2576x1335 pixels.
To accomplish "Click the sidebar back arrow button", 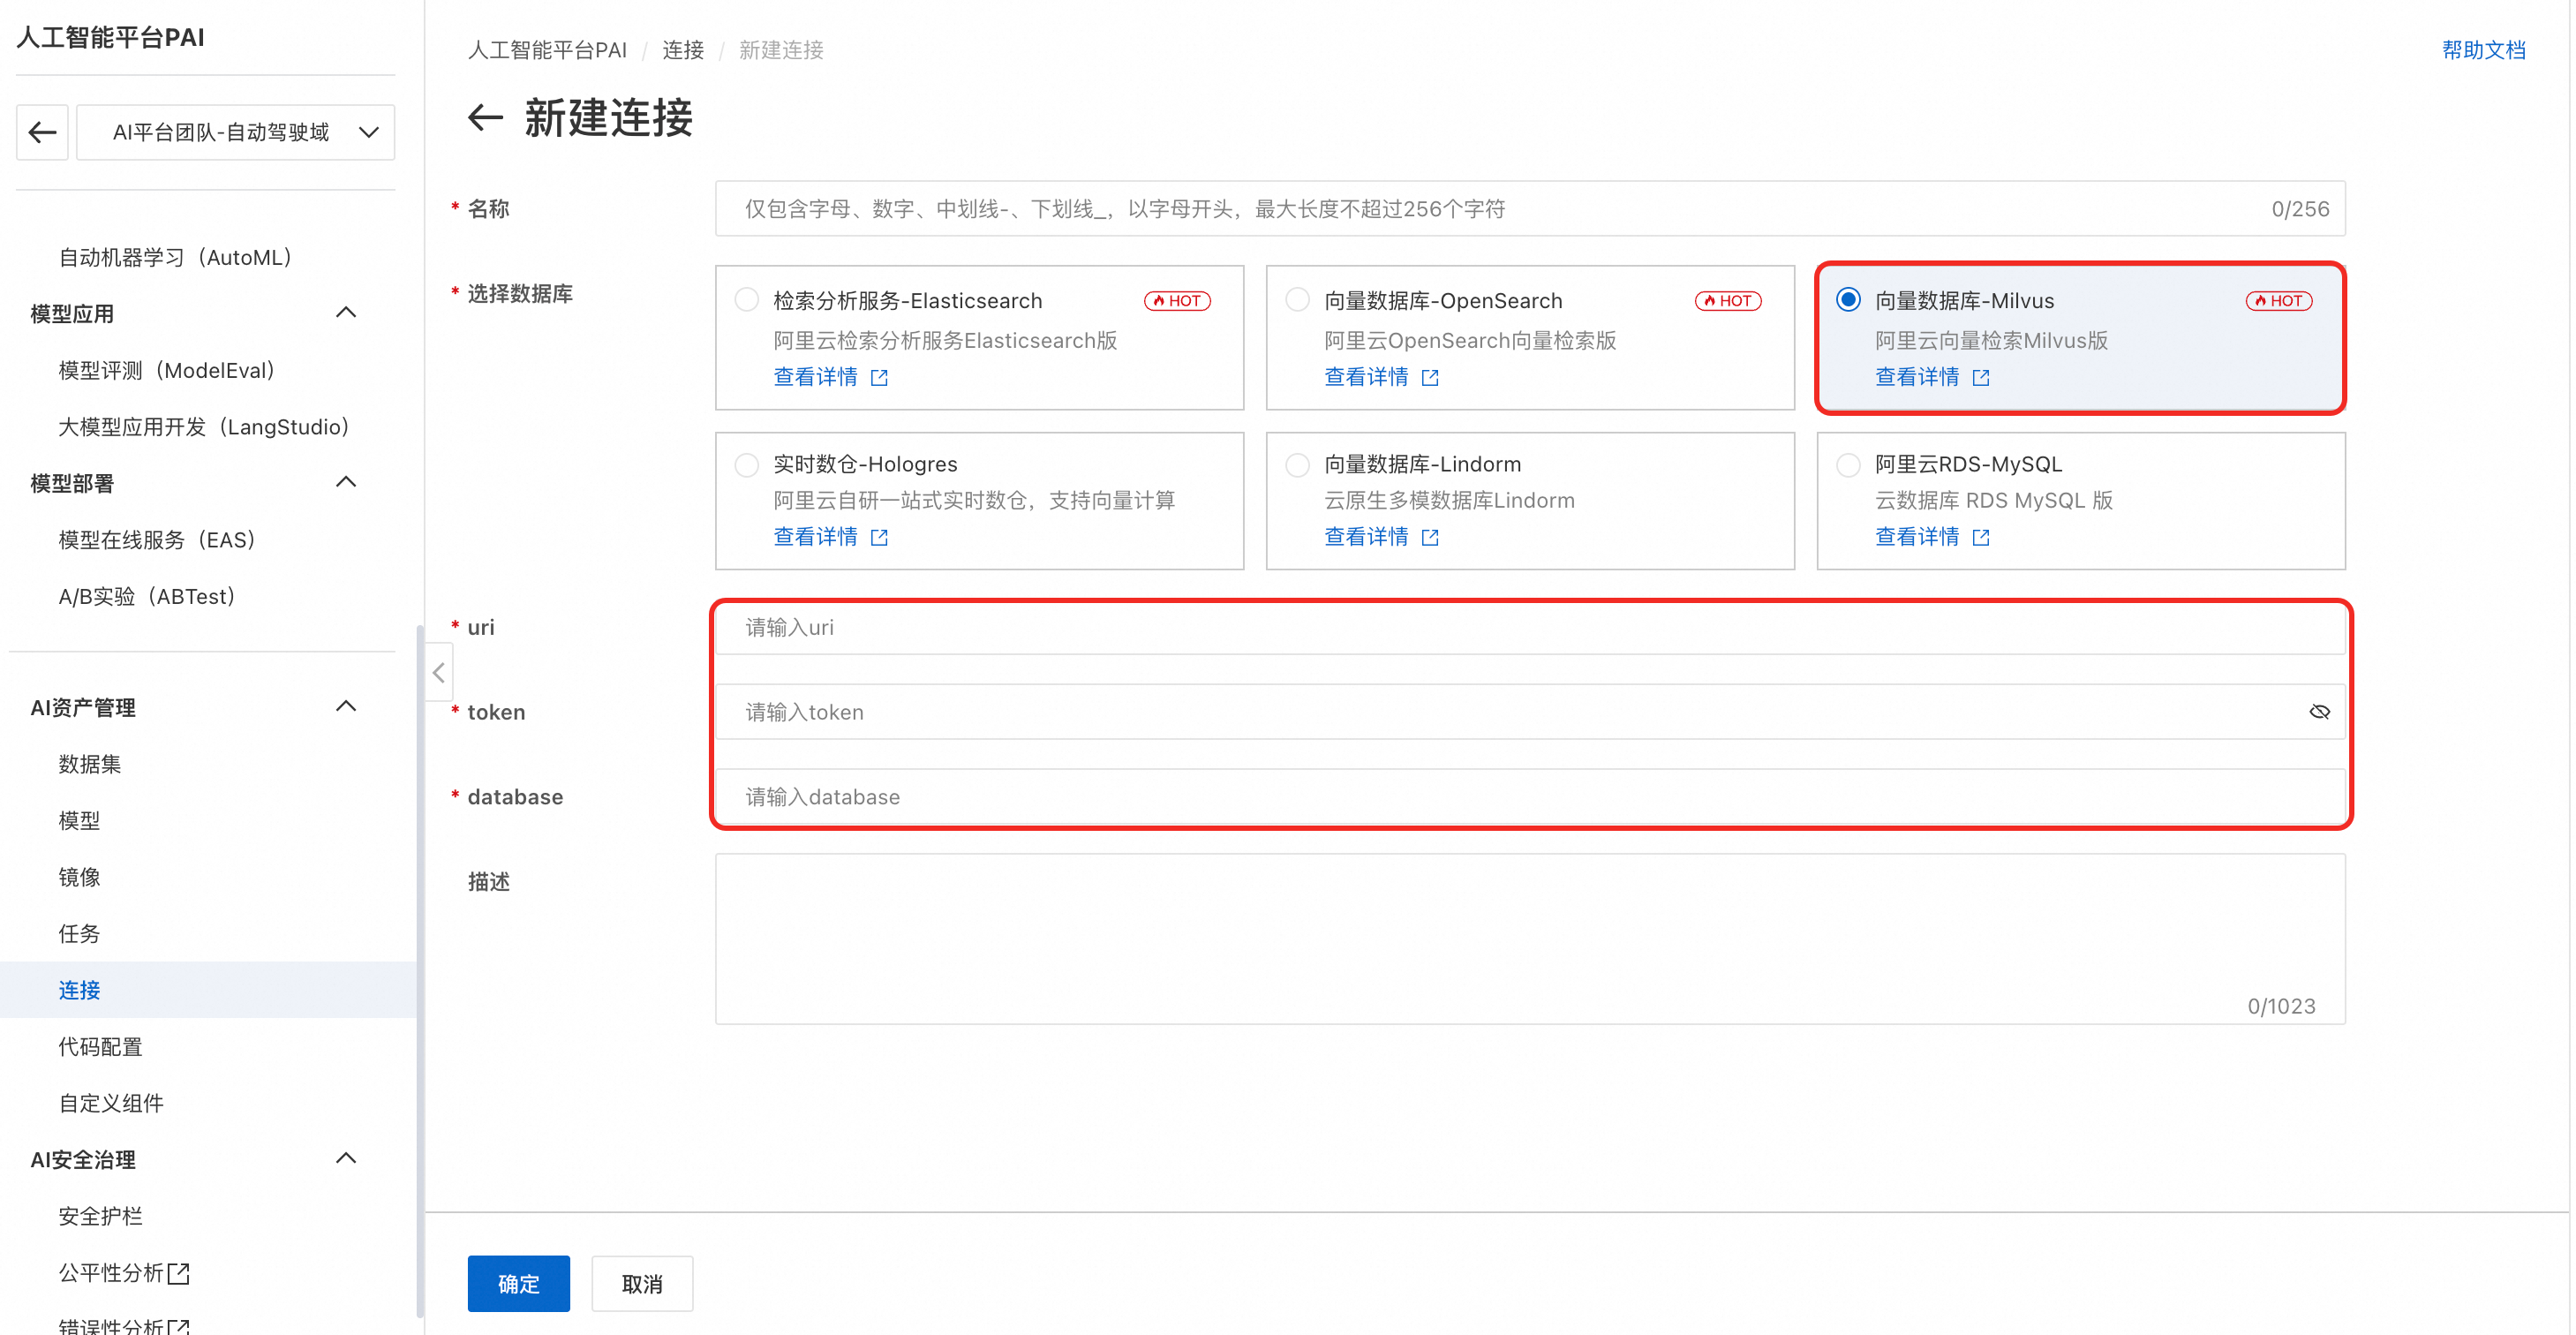I will pyautogui.click(x=42, y=132).
